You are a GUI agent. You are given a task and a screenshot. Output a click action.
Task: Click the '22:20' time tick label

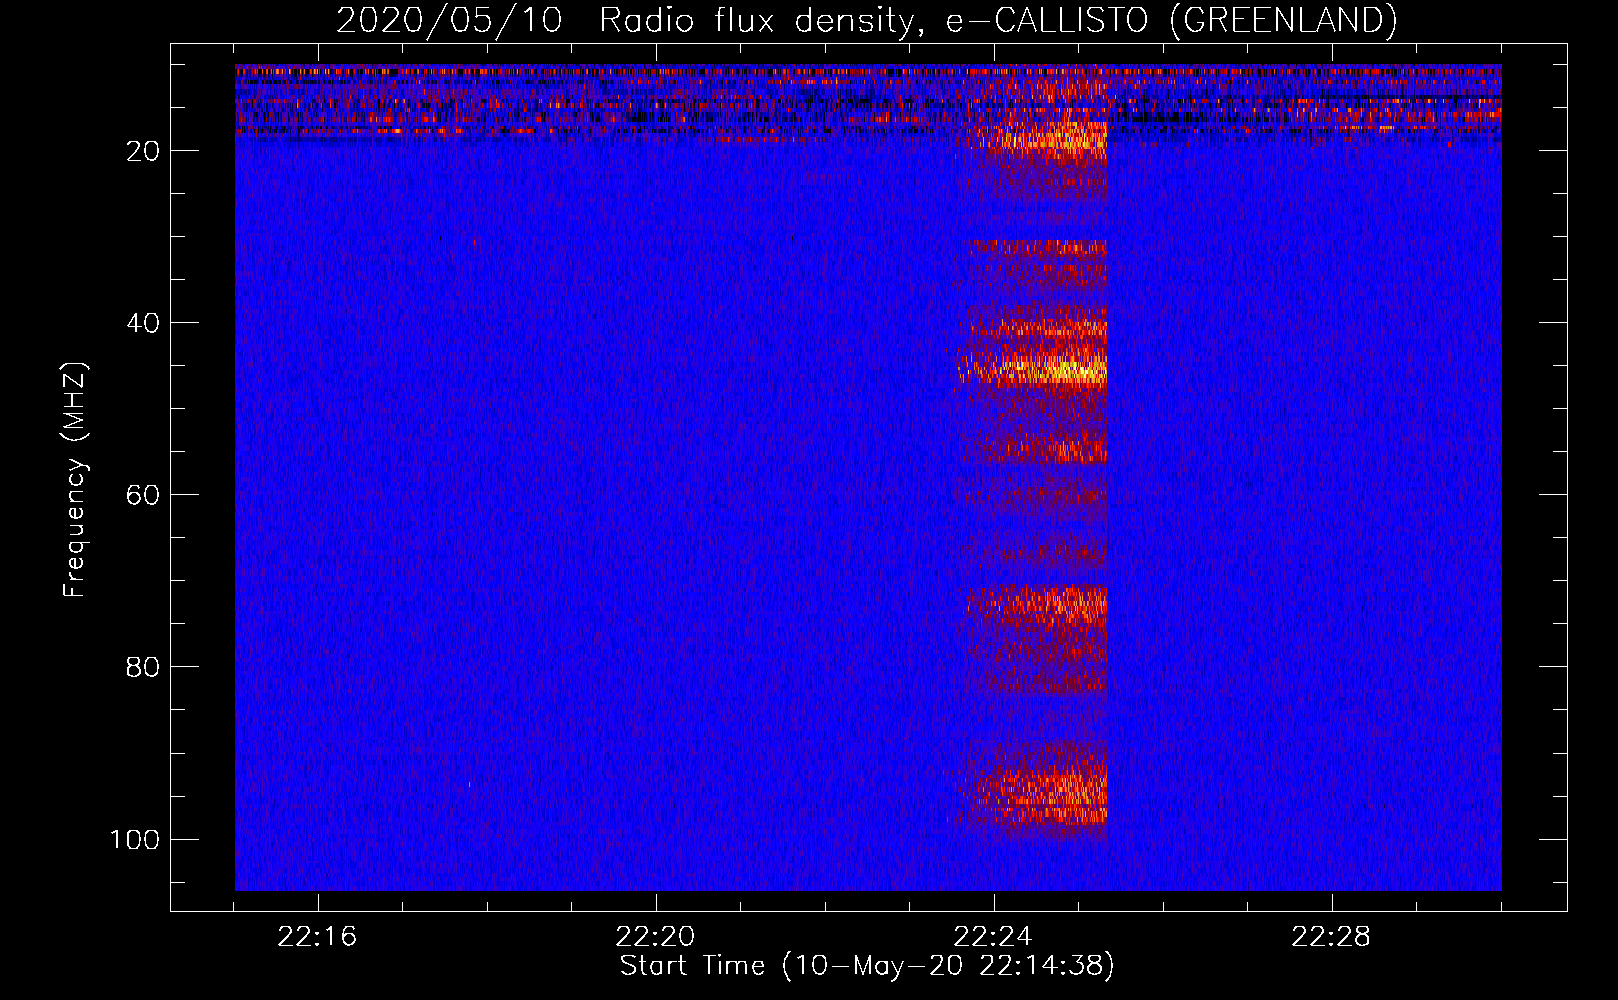coord(655,937)
